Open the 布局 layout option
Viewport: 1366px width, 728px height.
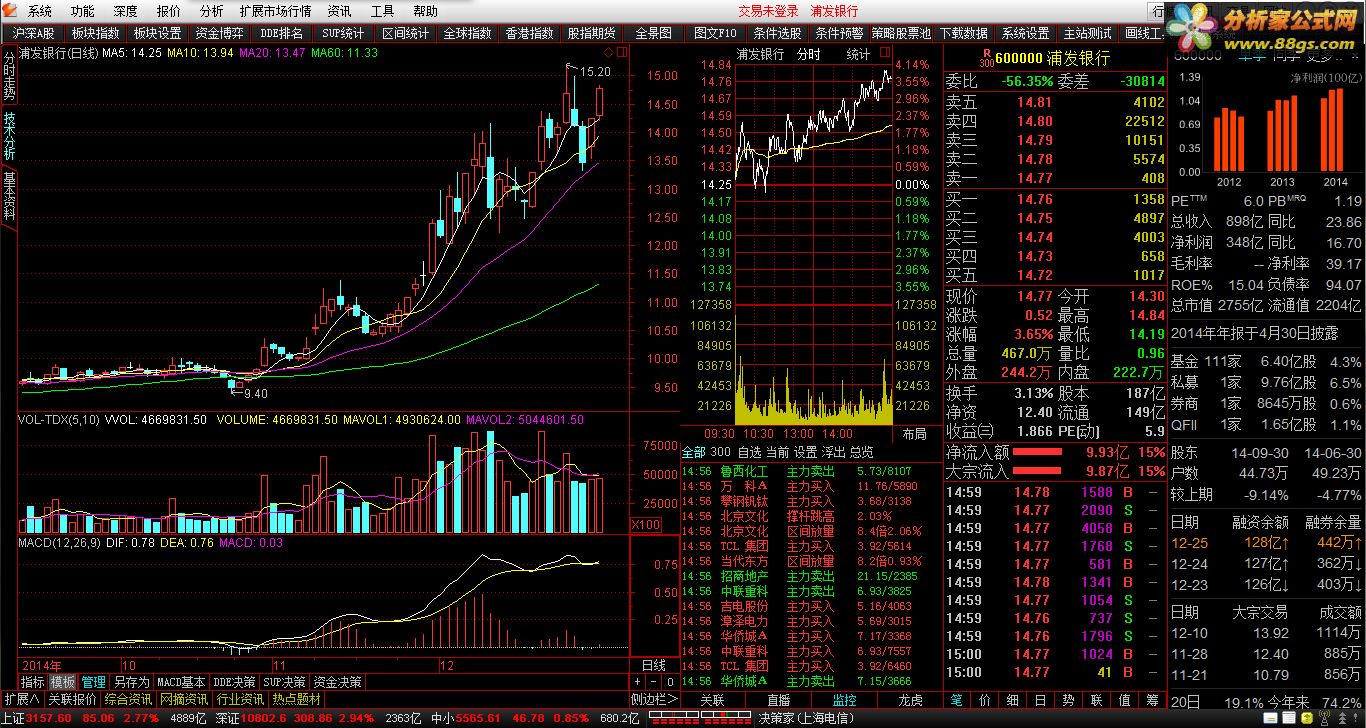pos(914,434)
